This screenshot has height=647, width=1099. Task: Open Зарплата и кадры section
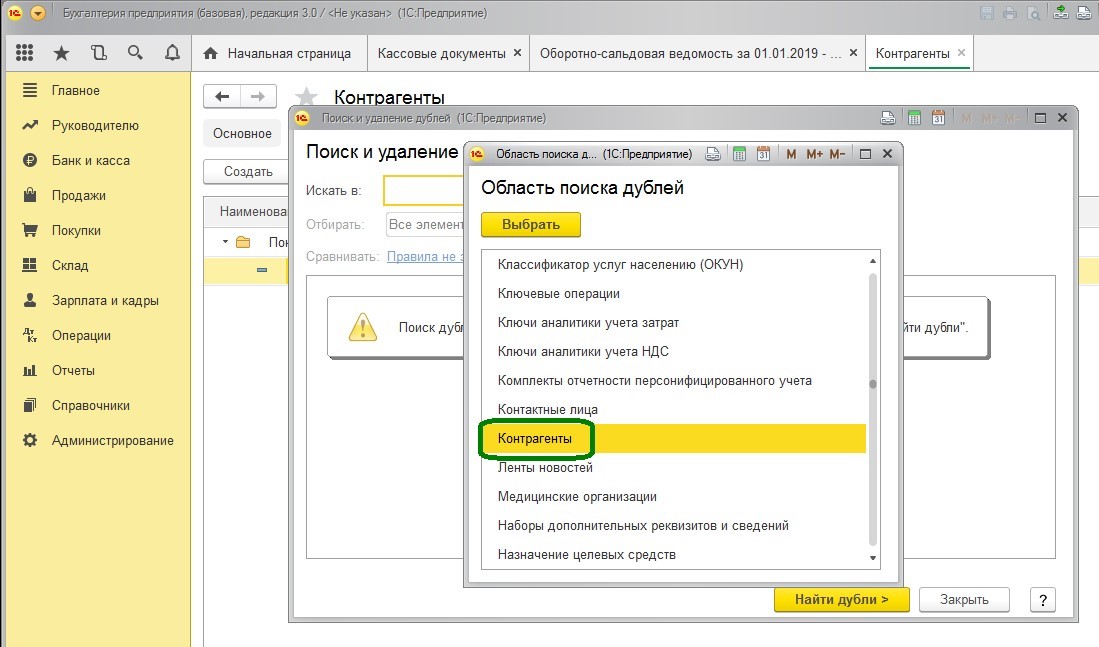105,301
